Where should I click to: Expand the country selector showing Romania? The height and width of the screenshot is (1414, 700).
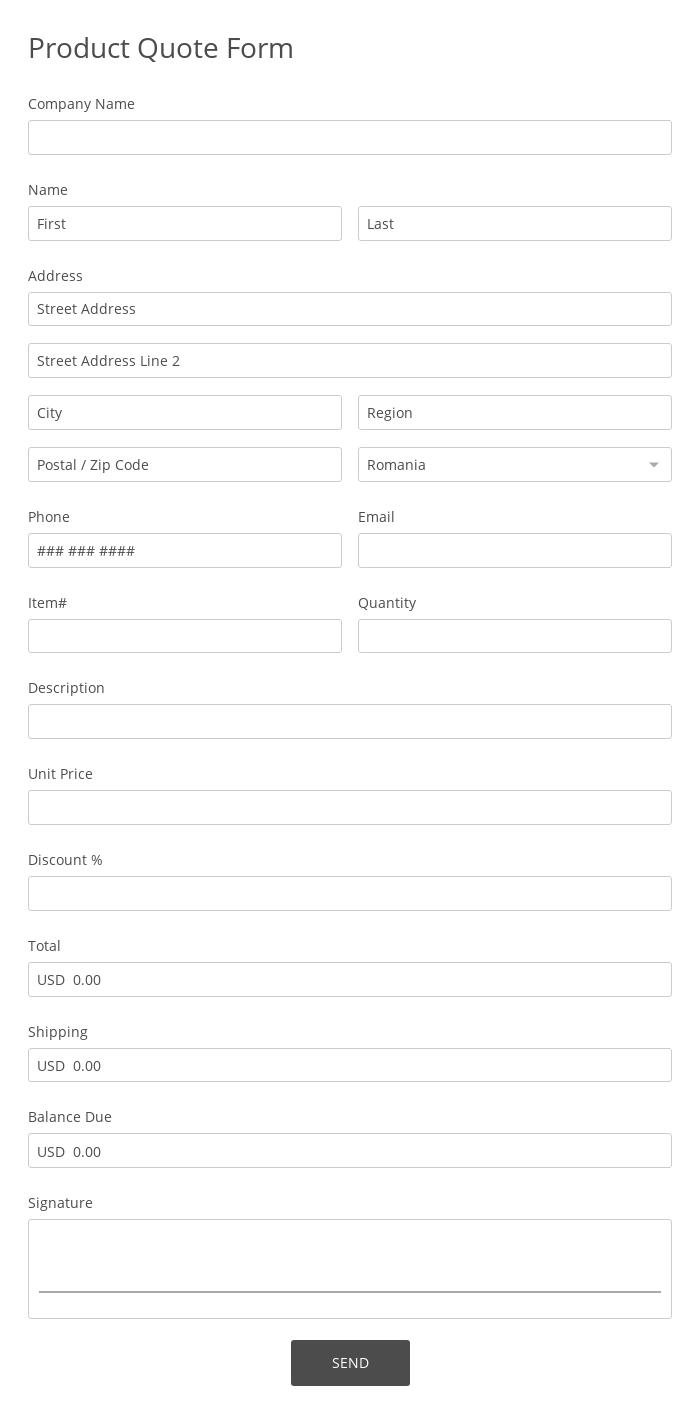point(515,464)
